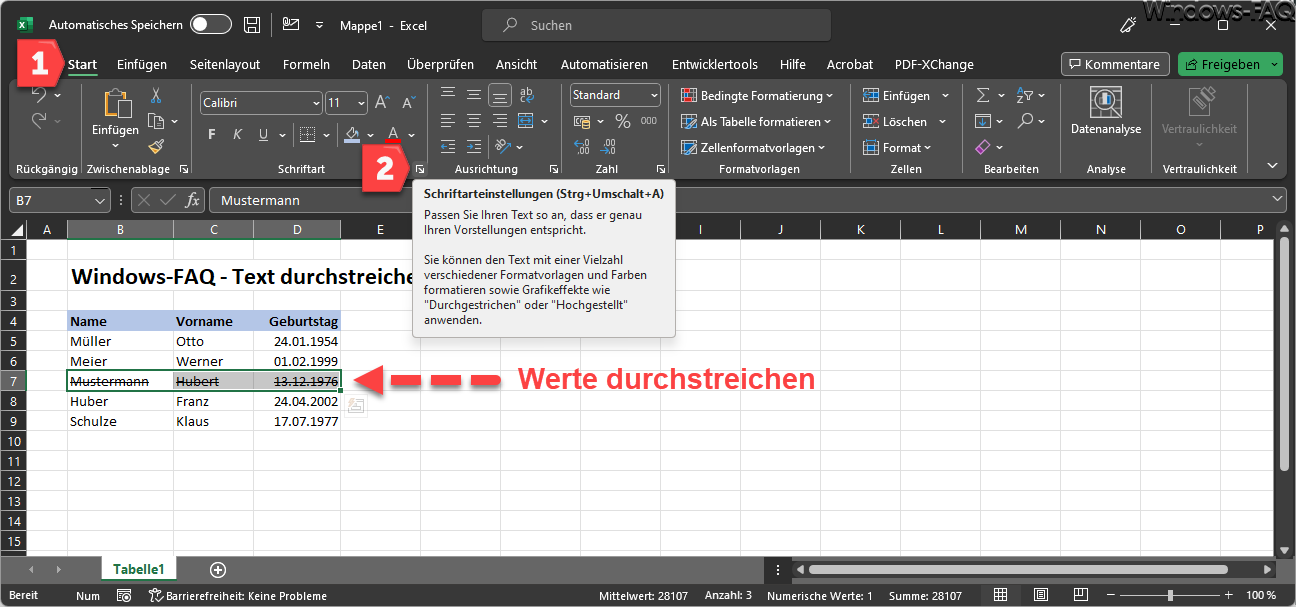Viewport: 1296px width, 607px height.
Task: Click Barrierefreiheit: Keine Probleme status
Action: click(x=238, y=596)
